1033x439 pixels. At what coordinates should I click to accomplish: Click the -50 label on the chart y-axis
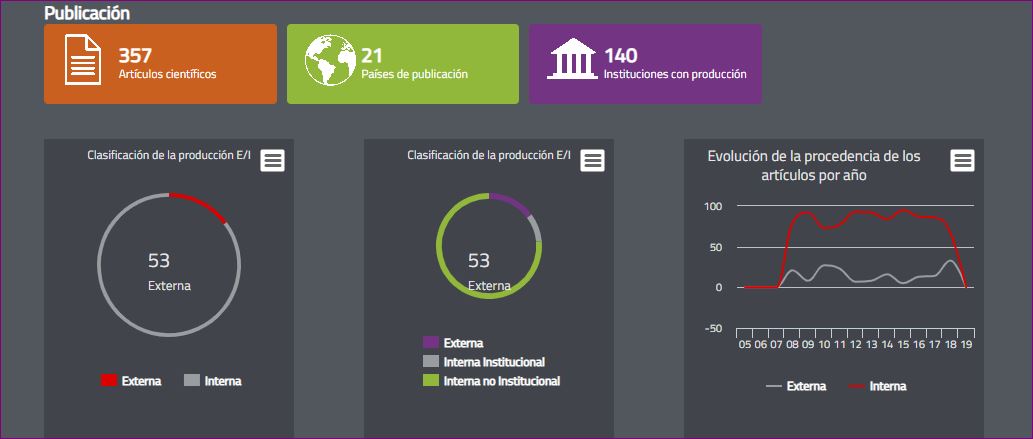(x=713, y=329)
